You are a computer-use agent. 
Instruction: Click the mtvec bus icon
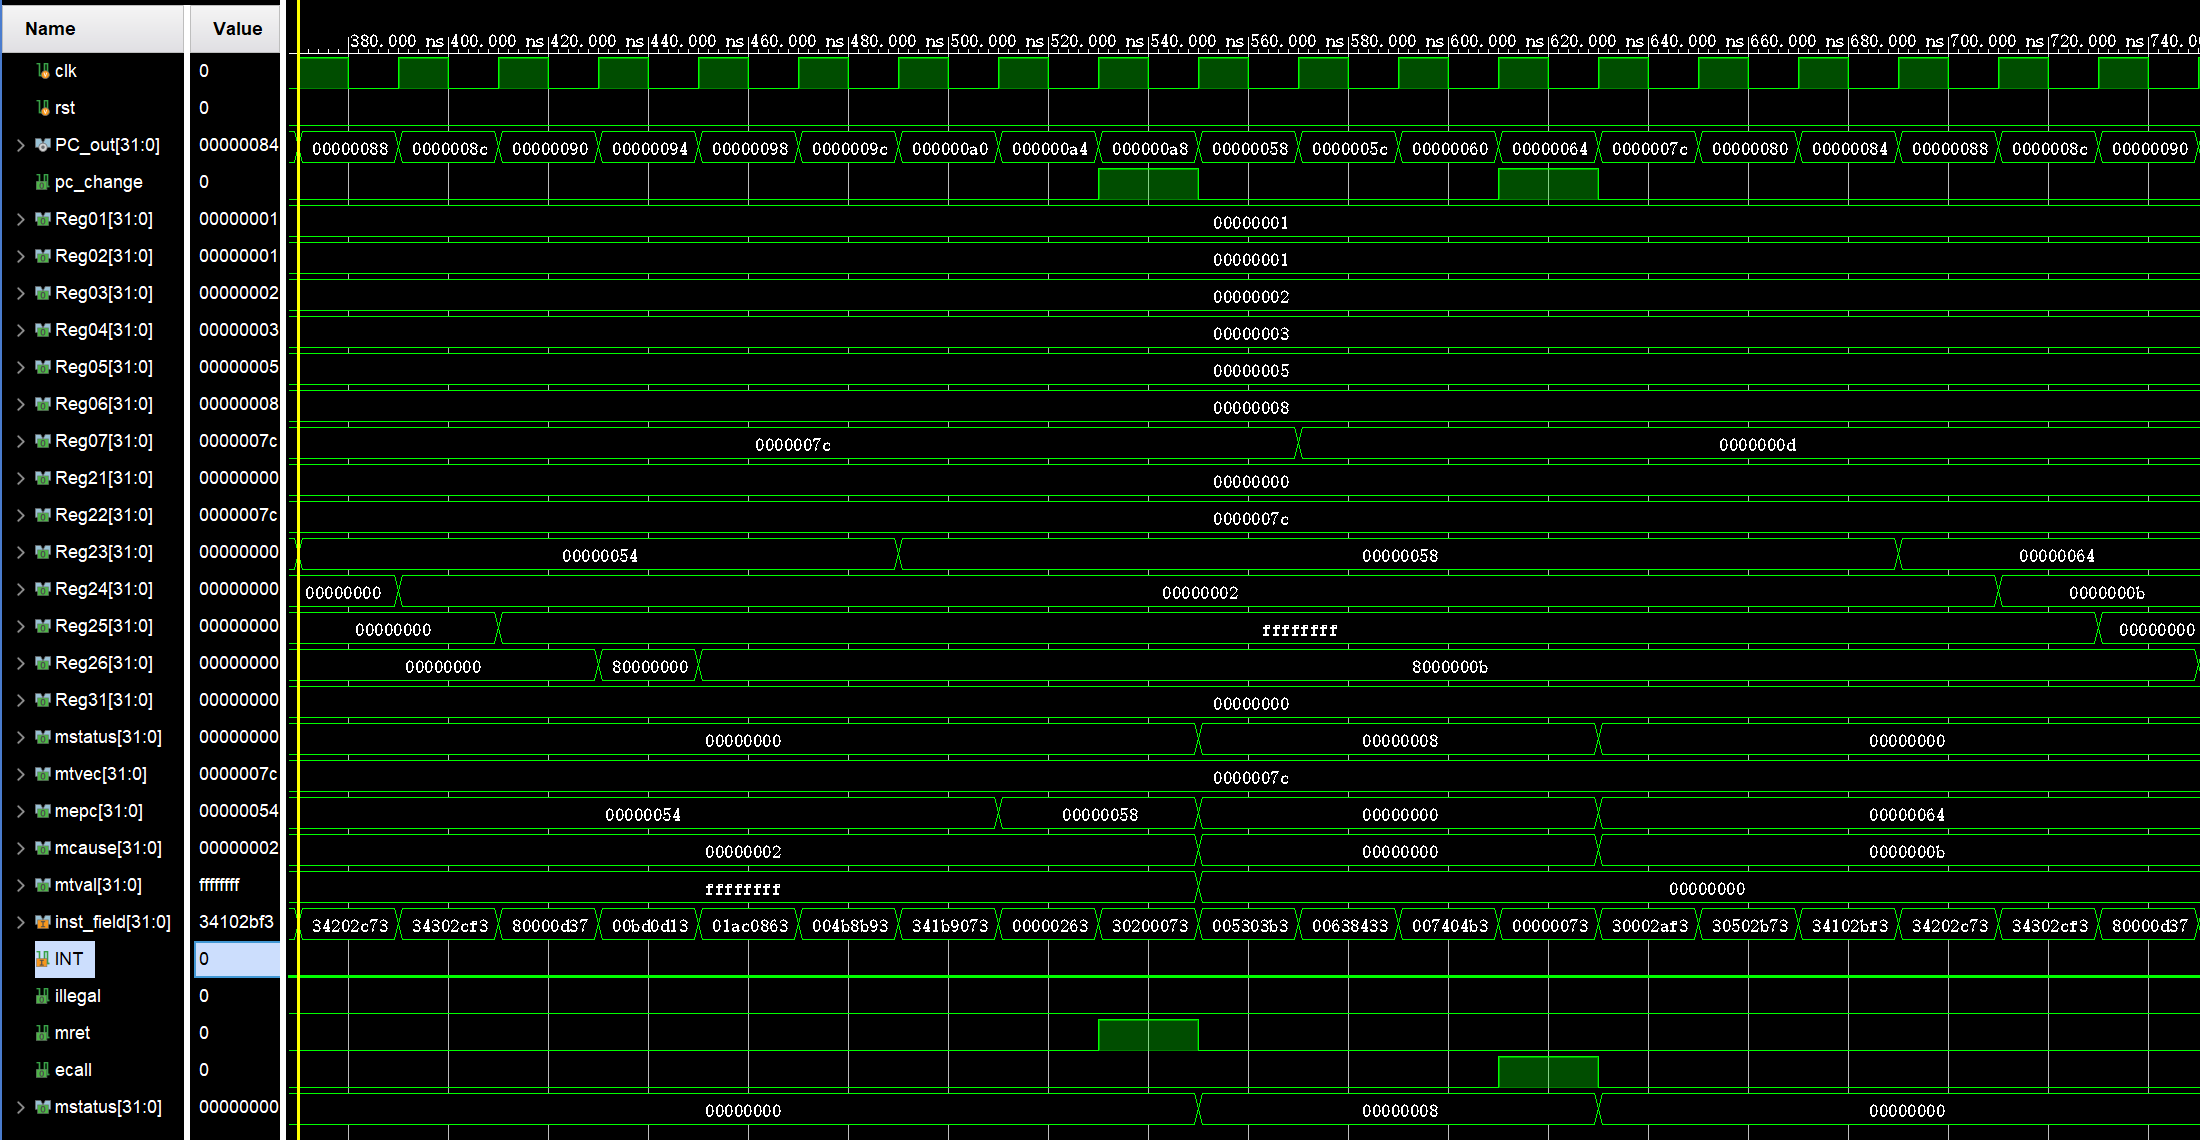(43, 774)
